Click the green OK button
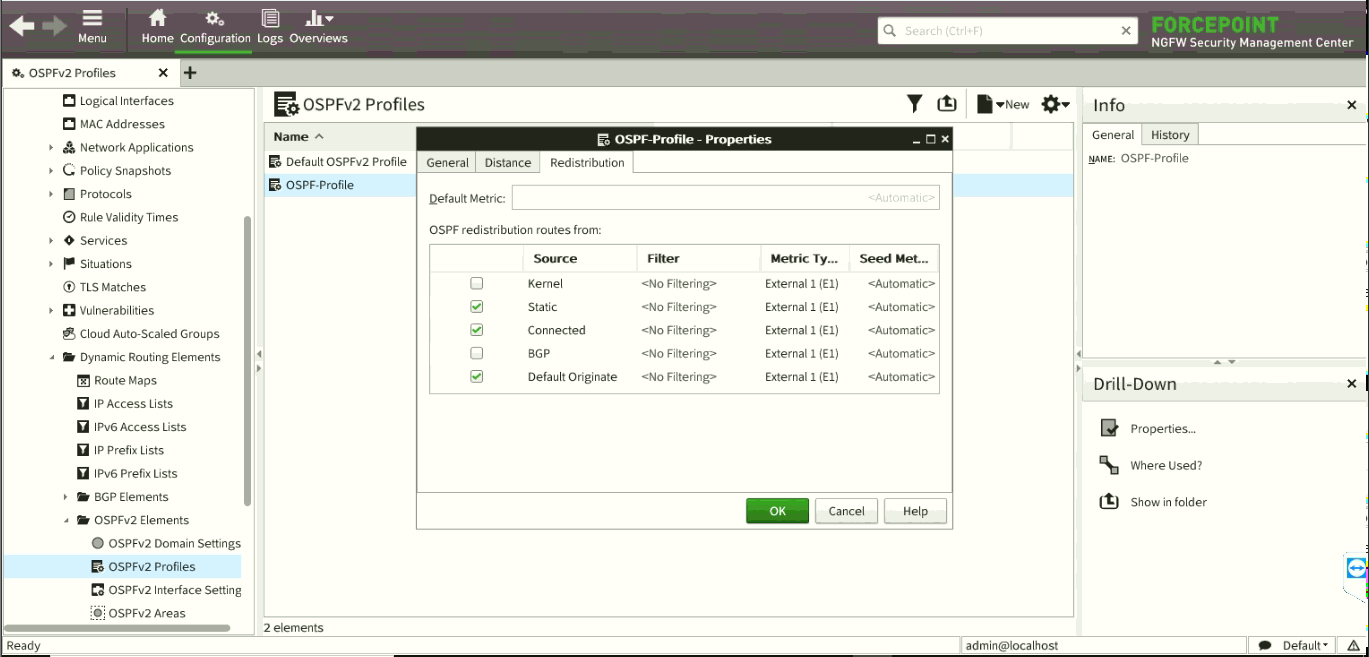Viewport: 1369px width, 657px height. [777, 511]
